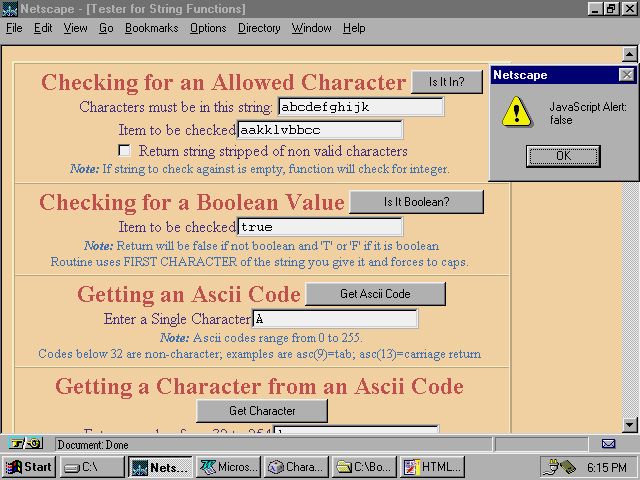Click the 'Get Ascii Code' button
This screenshot has width=640, height=480.
[375, 293]
